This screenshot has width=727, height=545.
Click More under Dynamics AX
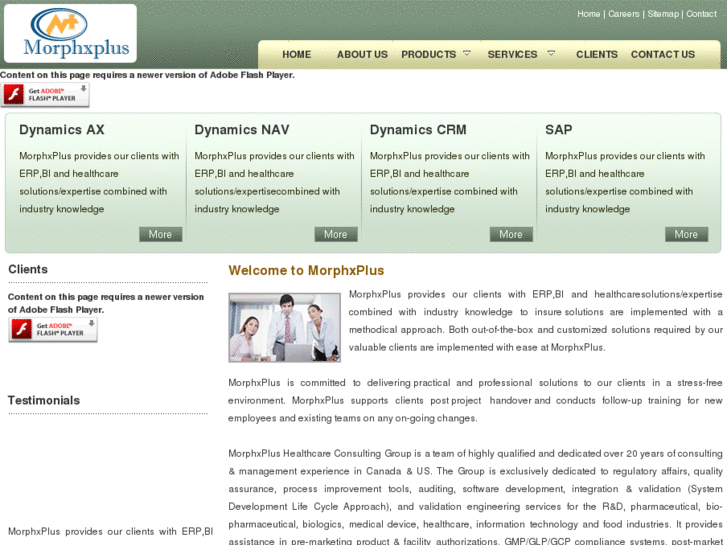tap(160, 234)
